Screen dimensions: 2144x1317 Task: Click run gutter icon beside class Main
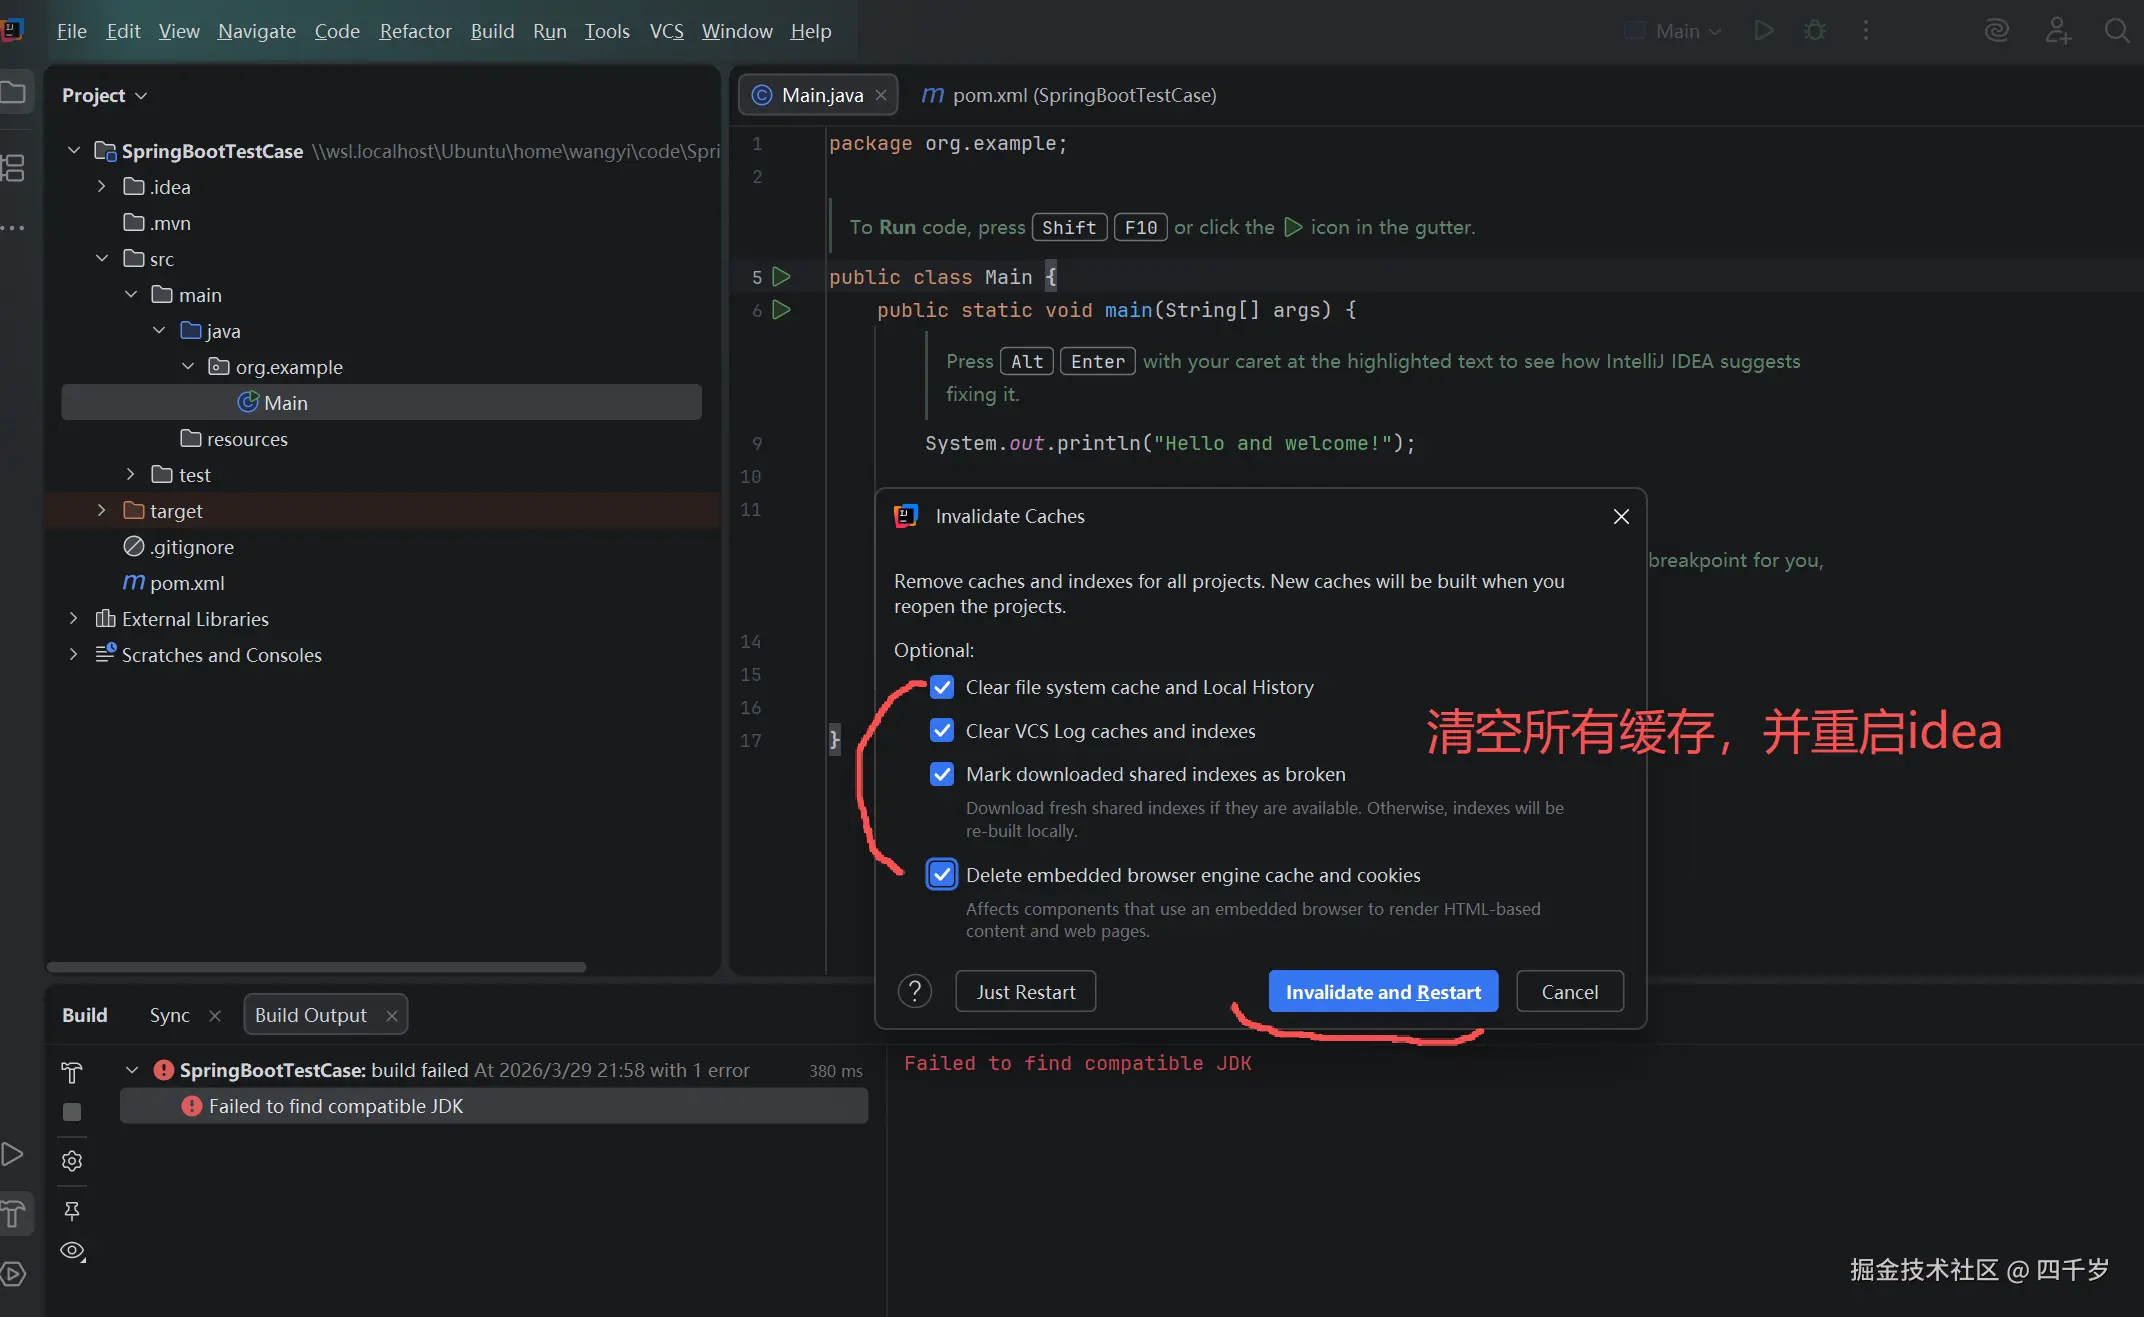tap(782, 277)
